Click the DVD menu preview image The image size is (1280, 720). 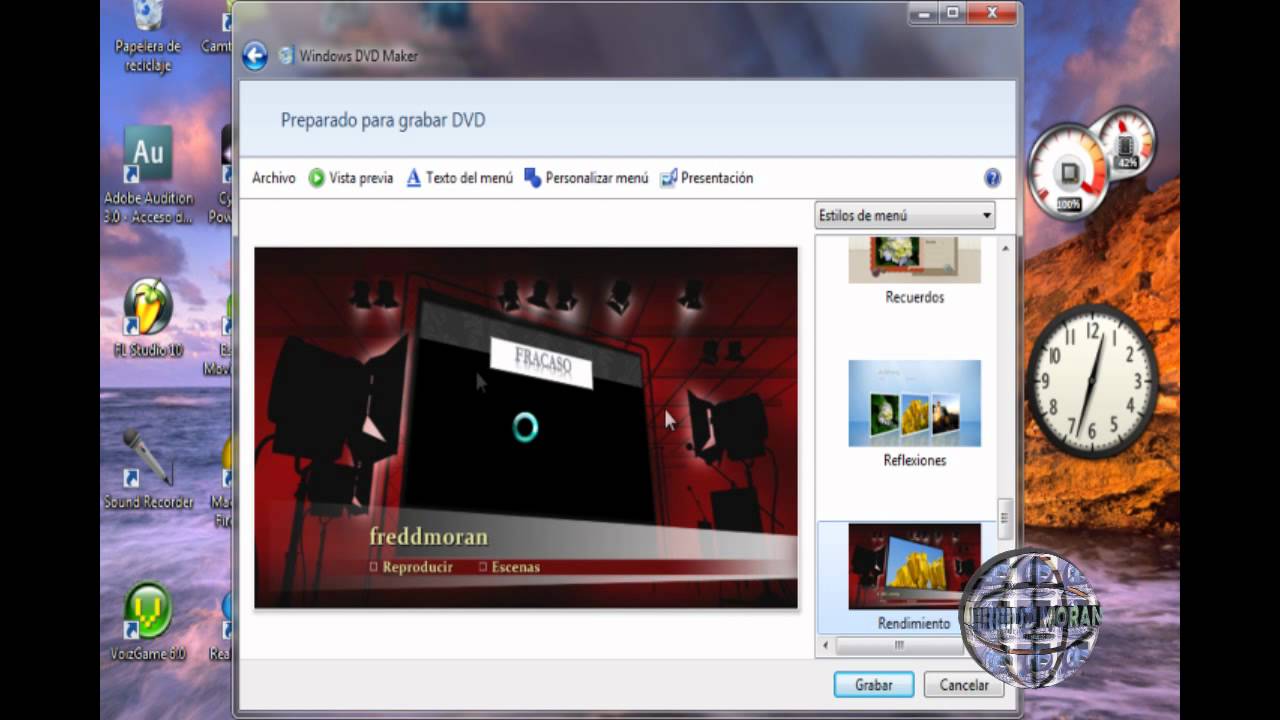(x=526, y=428)
